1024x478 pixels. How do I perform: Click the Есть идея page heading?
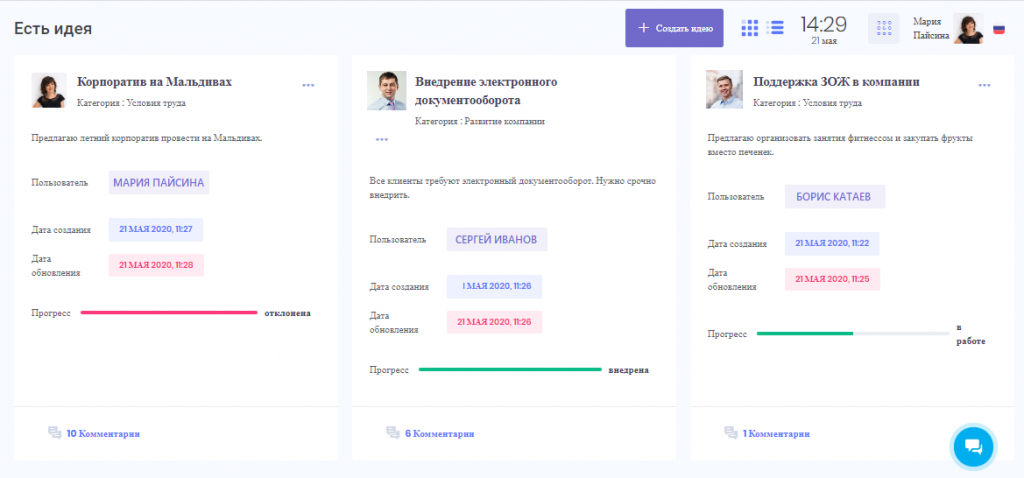(53, 29)
